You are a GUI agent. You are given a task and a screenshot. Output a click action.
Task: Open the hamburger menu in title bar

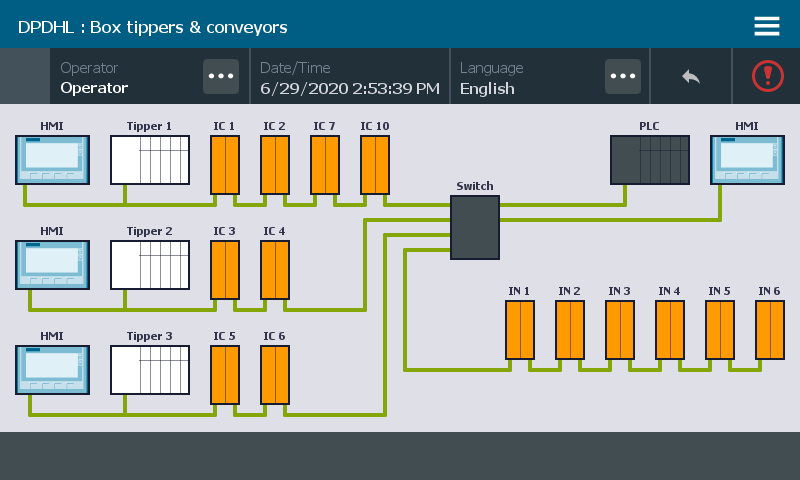[767, 26]
